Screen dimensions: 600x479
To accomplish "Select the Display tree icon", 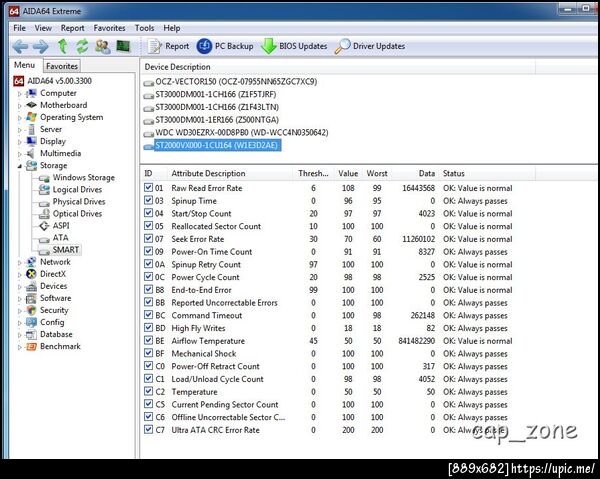I will click(31, 142).
